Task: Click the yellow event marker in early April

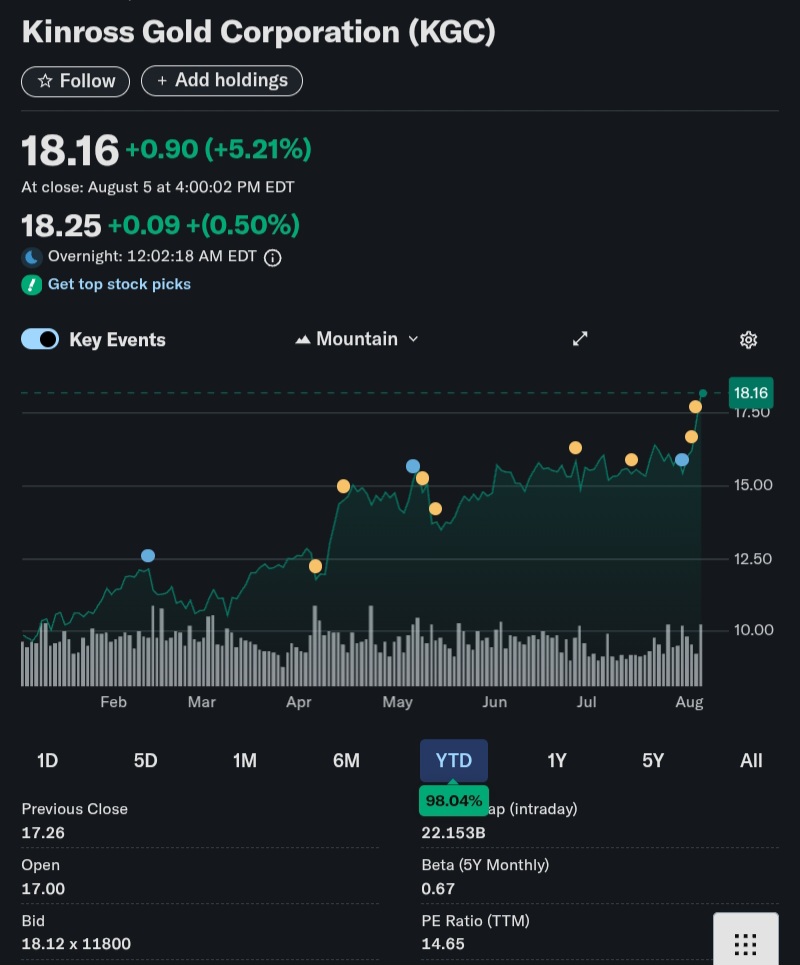Action: click(315, 566)
